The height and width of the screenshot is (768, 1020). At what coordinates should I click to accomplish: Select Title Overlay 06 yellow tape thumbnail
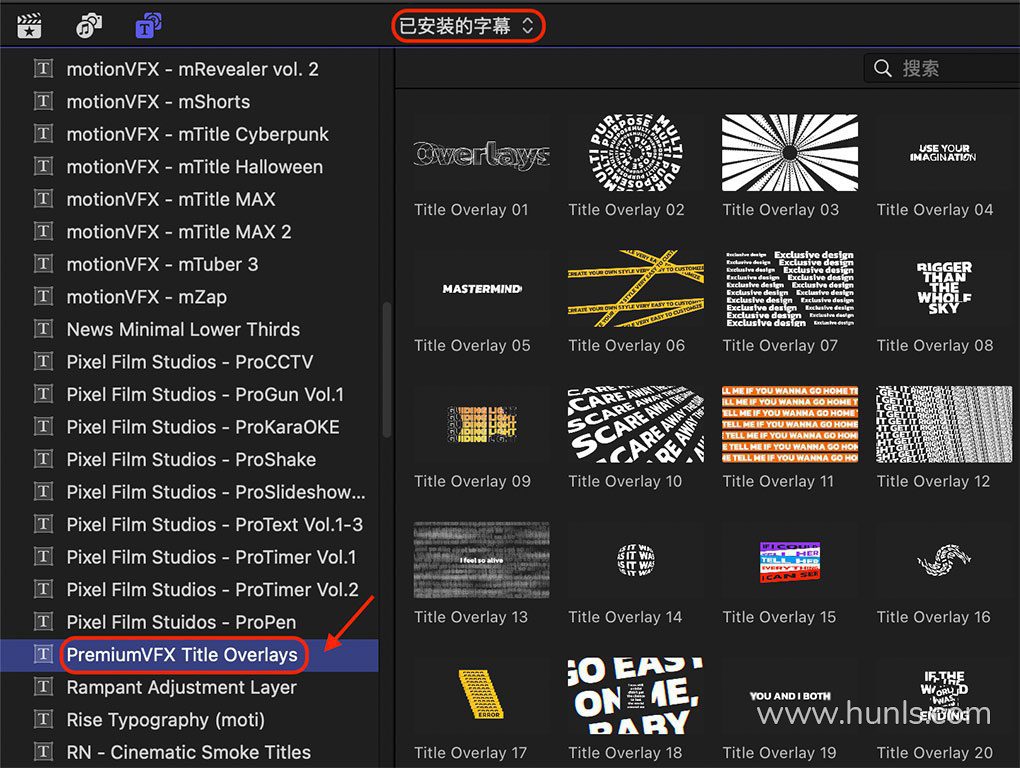[x=636, y=289]
